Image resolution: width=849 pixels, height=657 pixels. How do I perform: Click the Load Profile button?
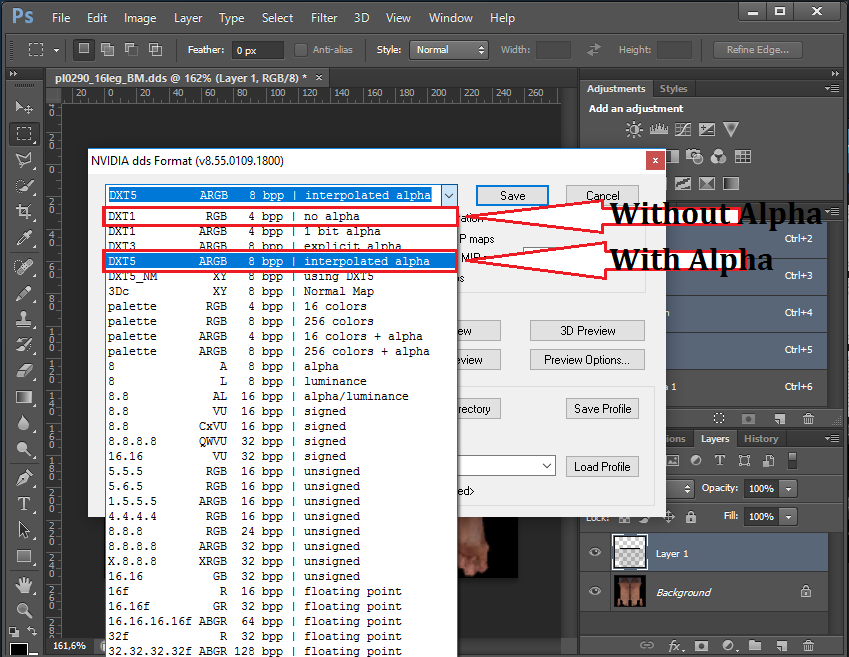coord(602,466)
